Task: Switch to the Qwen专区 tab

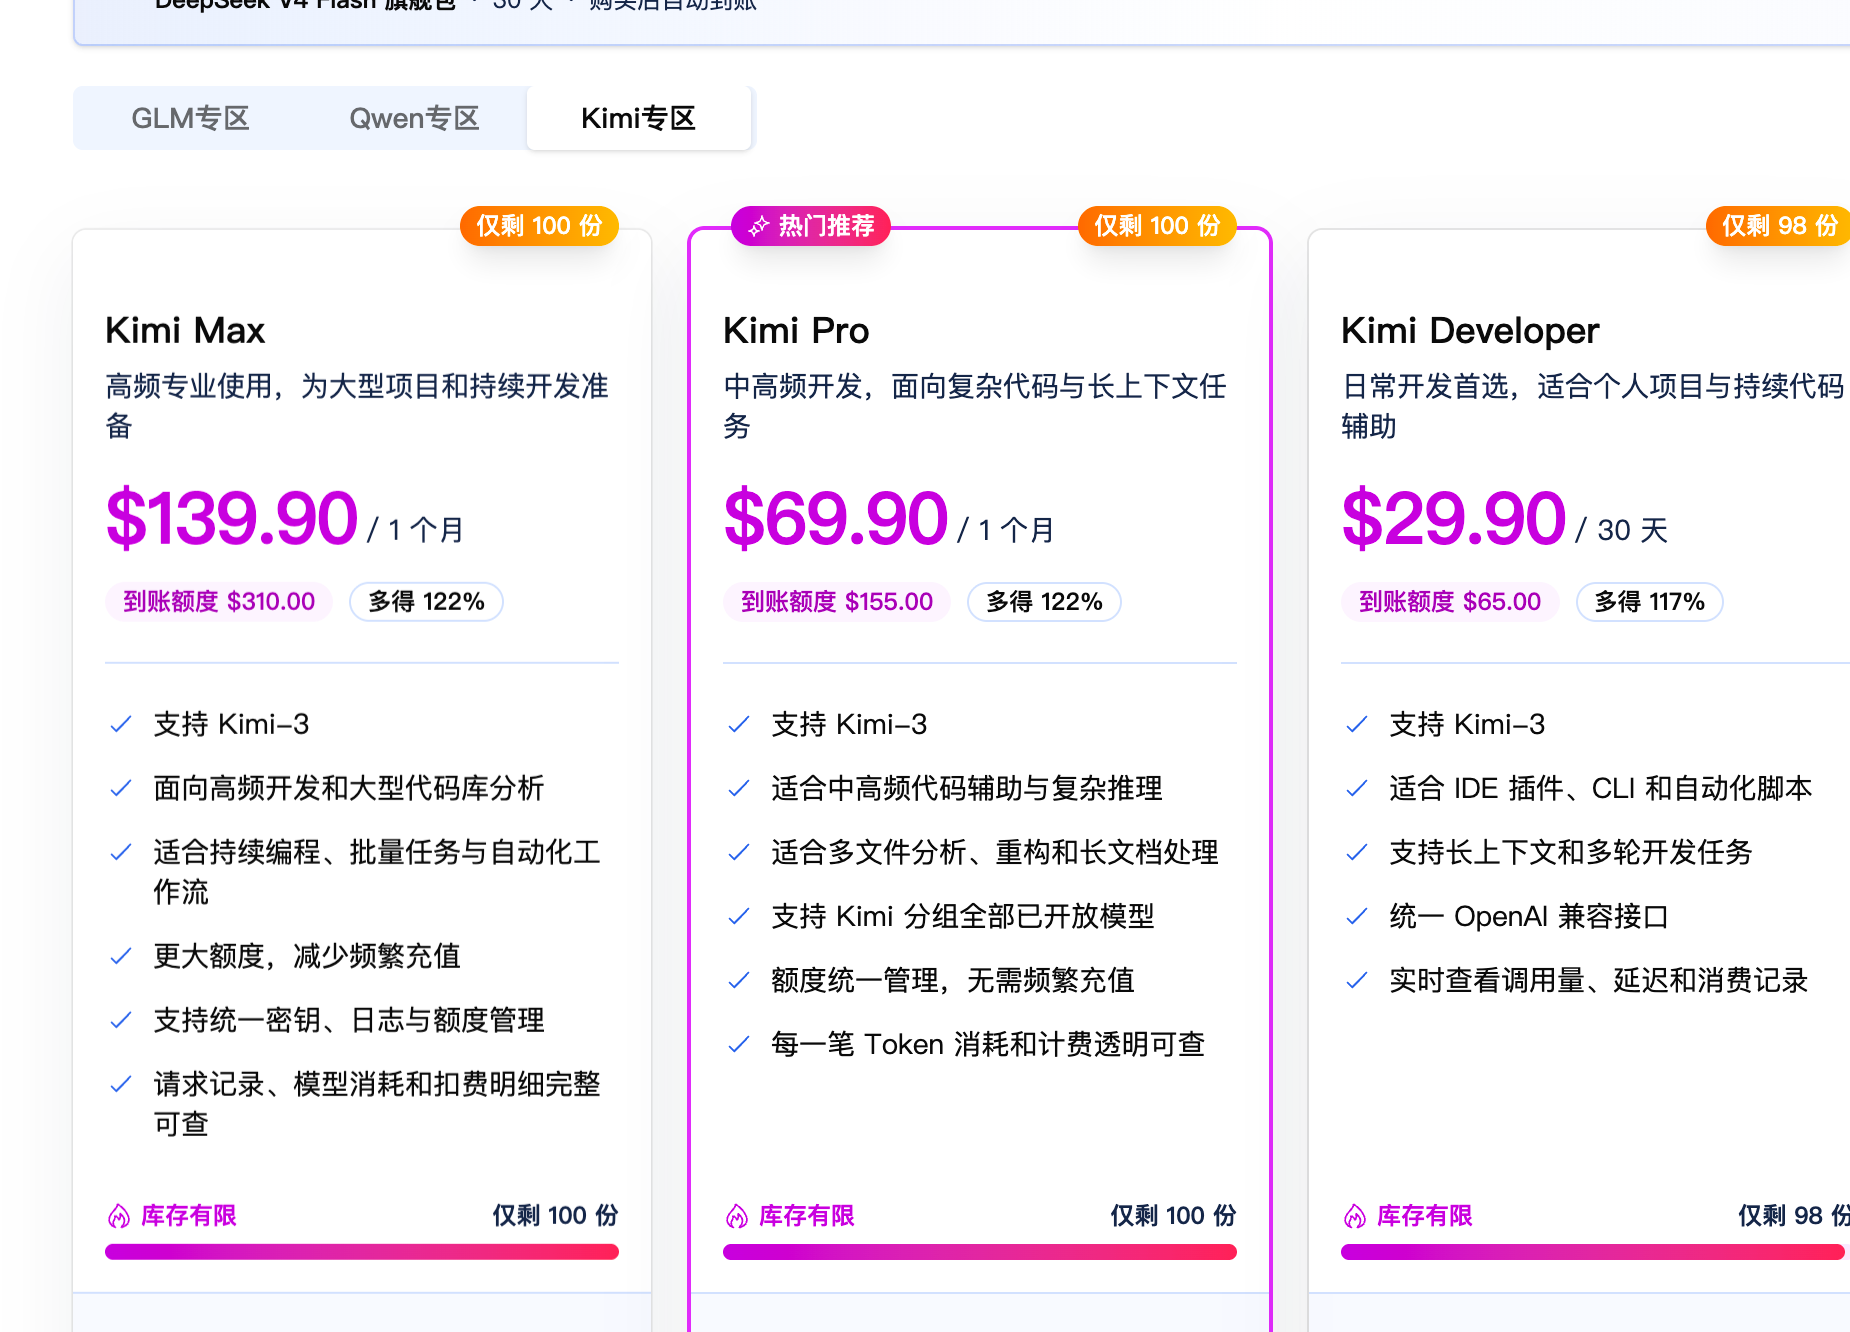Action: 414,118
